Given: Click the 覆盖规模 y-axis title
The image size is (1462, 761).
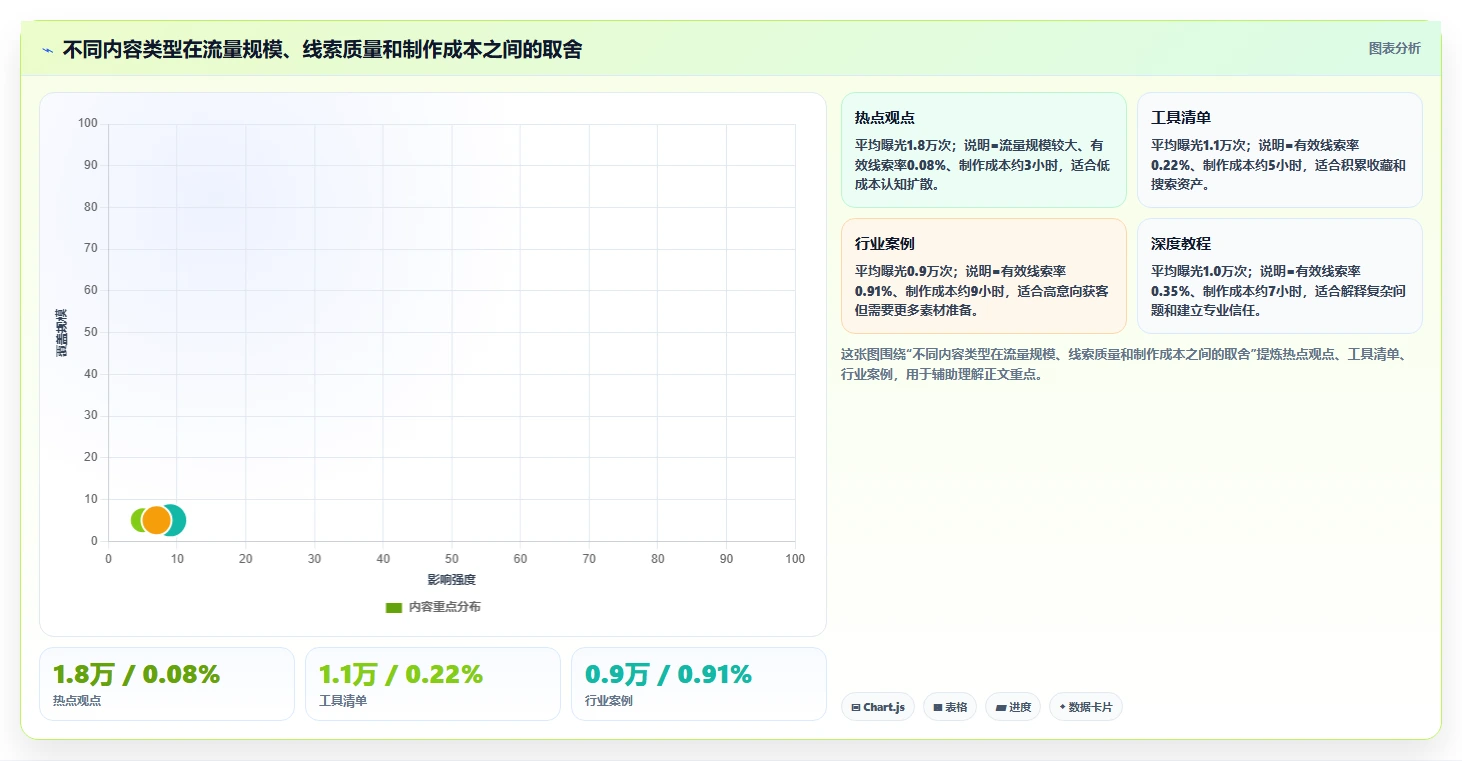Looking at the screenshot, I should [x=61, y=333].
